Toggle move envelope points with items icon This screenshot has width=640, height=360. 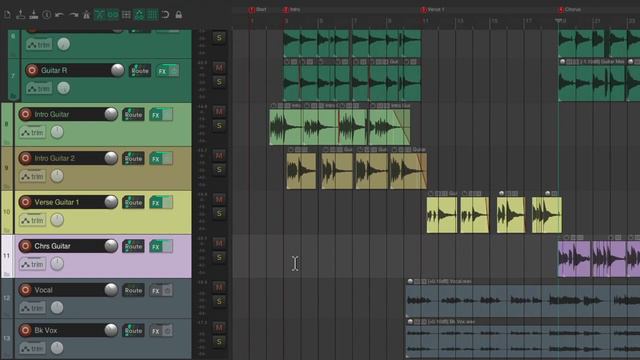pyautogui.click(x=139, y=15)
